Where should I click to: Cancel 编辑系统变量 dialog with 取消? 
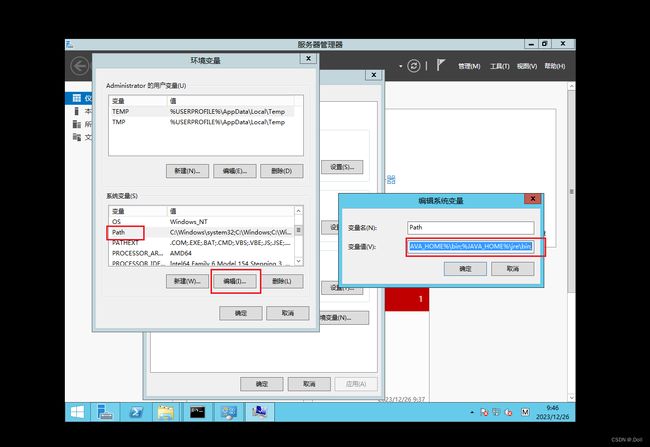click(x=513, y=269)
